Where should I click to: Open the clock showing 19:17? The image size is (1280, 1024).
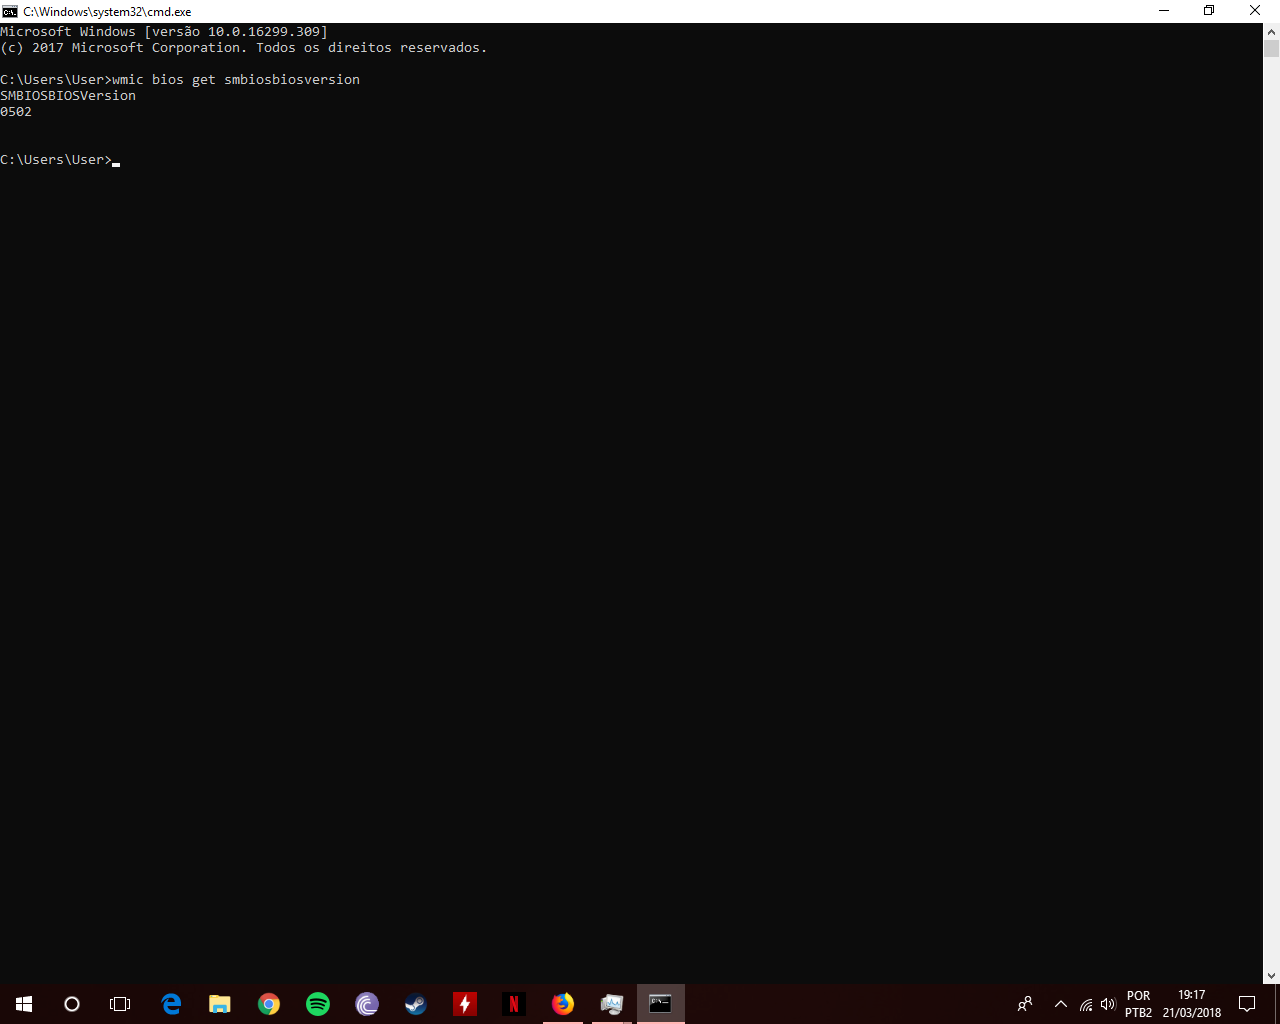[1191, 1004]
